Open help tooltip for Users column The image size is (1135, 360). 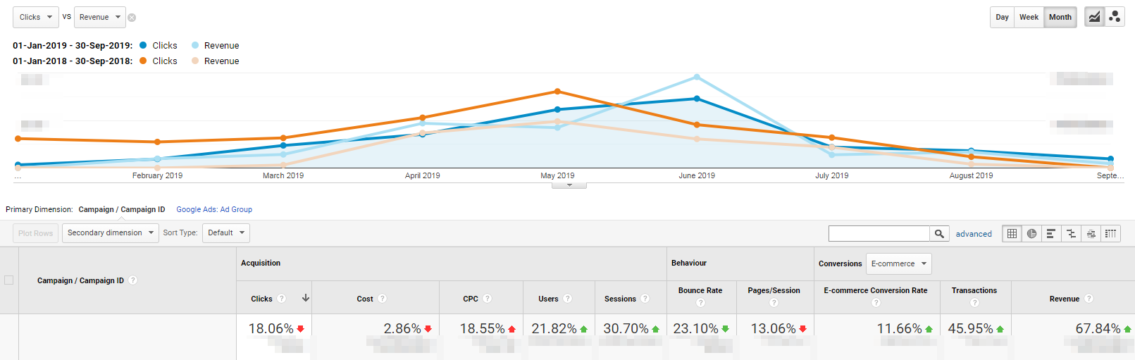pos(567,298)
